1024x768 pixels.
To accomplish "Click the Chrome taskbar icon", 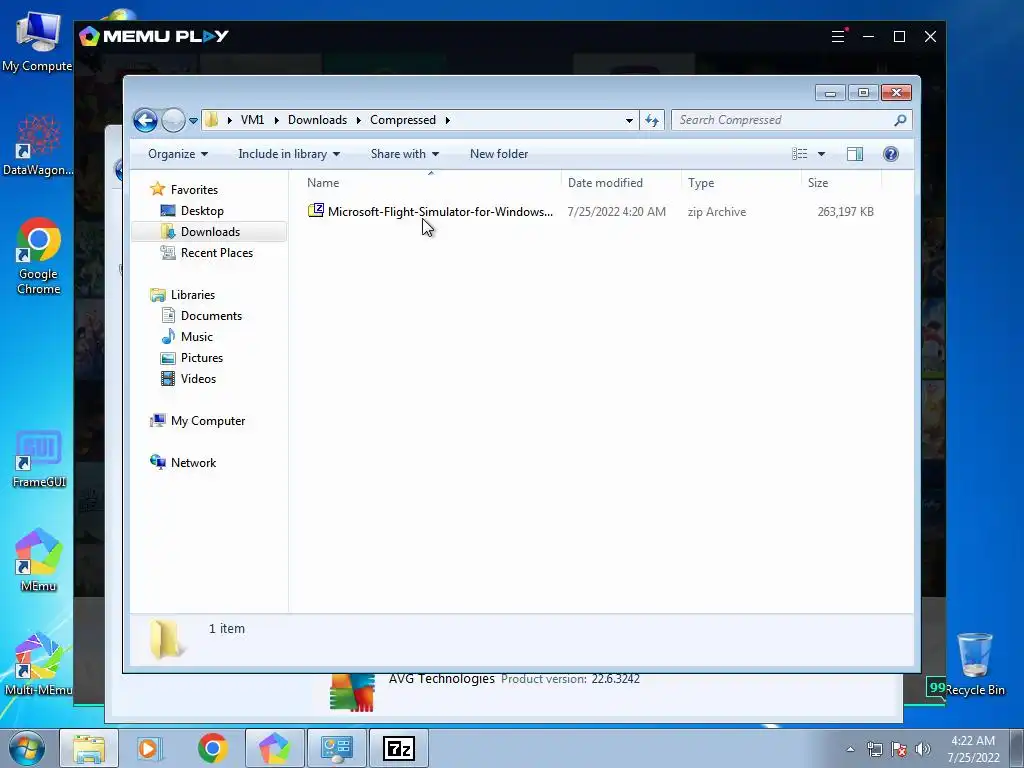I will 212,748.
